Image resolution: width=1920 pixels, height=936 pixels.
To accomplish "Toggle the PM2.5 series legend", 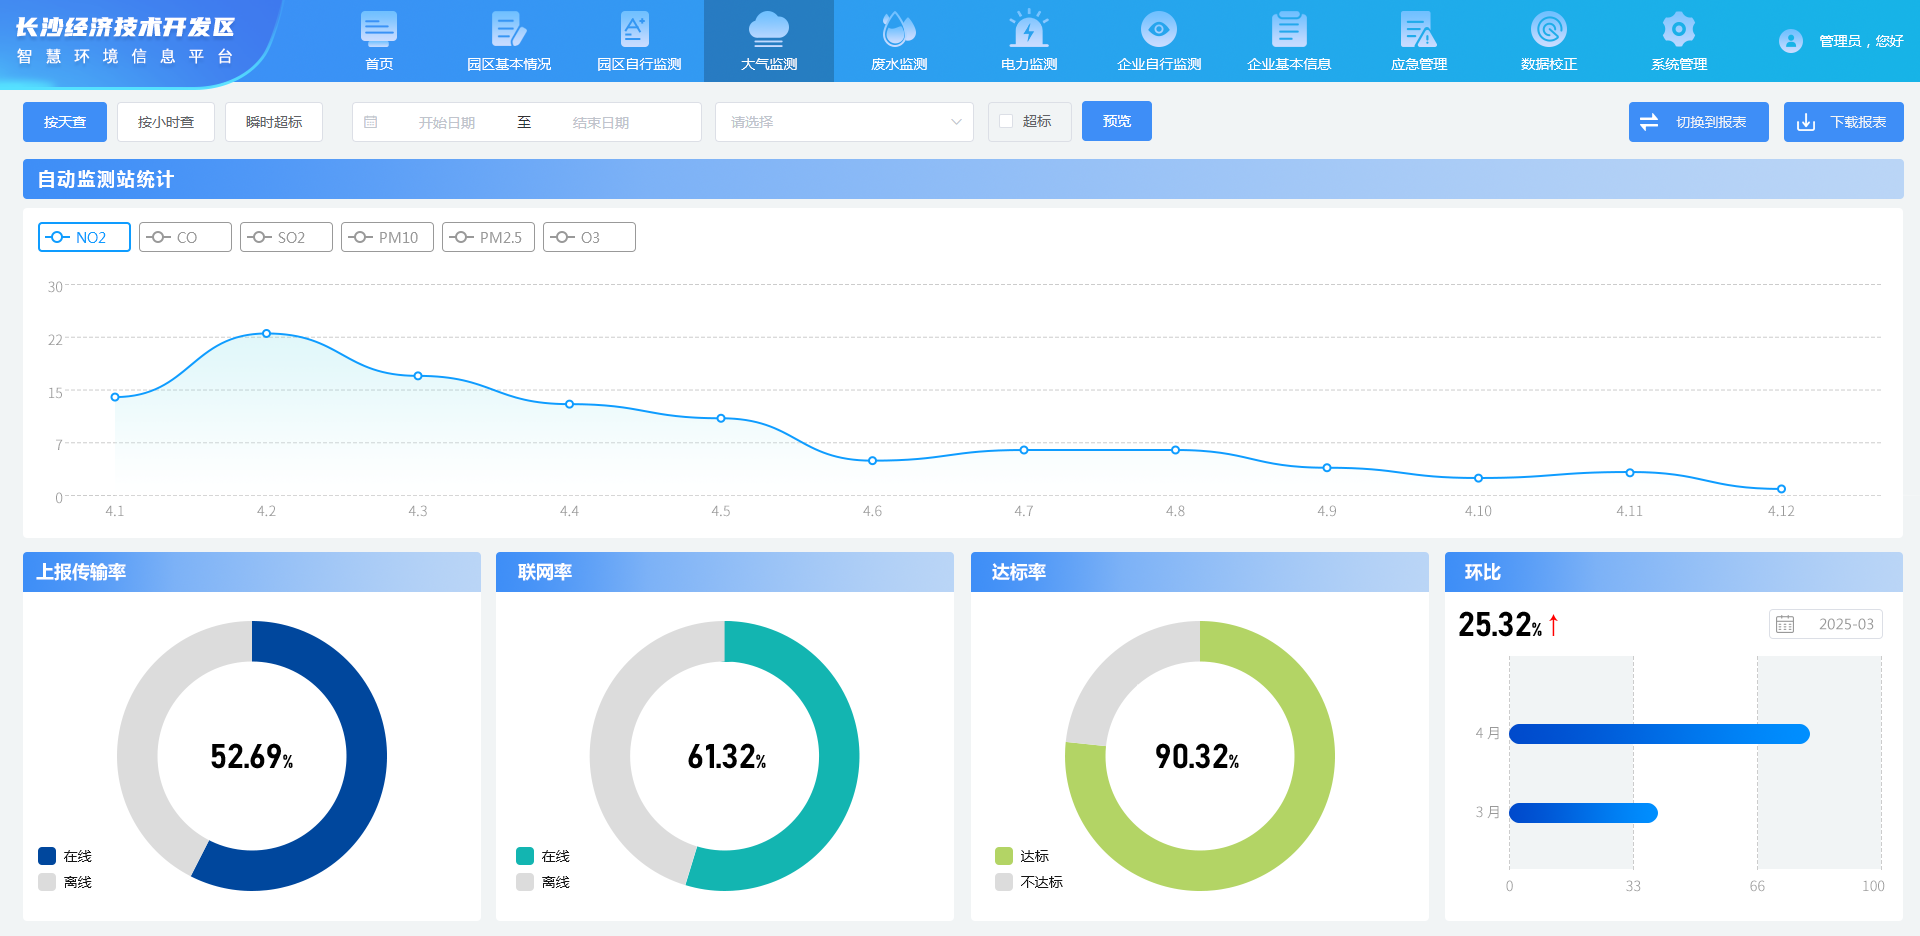I will click(488, 237).
